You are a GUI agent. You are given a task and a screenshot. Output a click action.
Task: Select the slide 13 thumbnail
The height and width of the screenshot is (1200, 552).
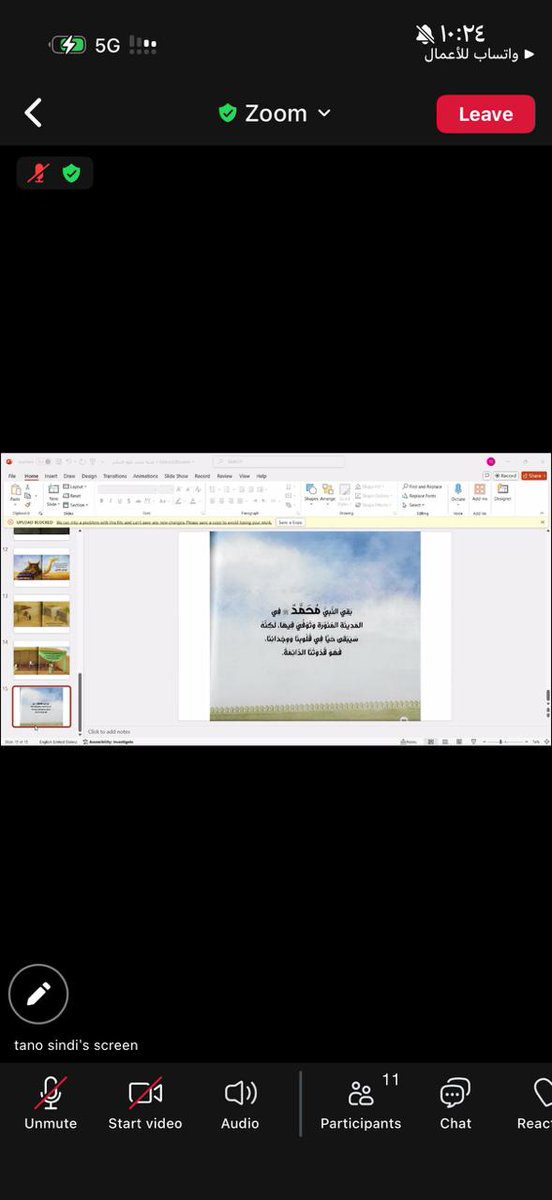(x=41, y=612)
